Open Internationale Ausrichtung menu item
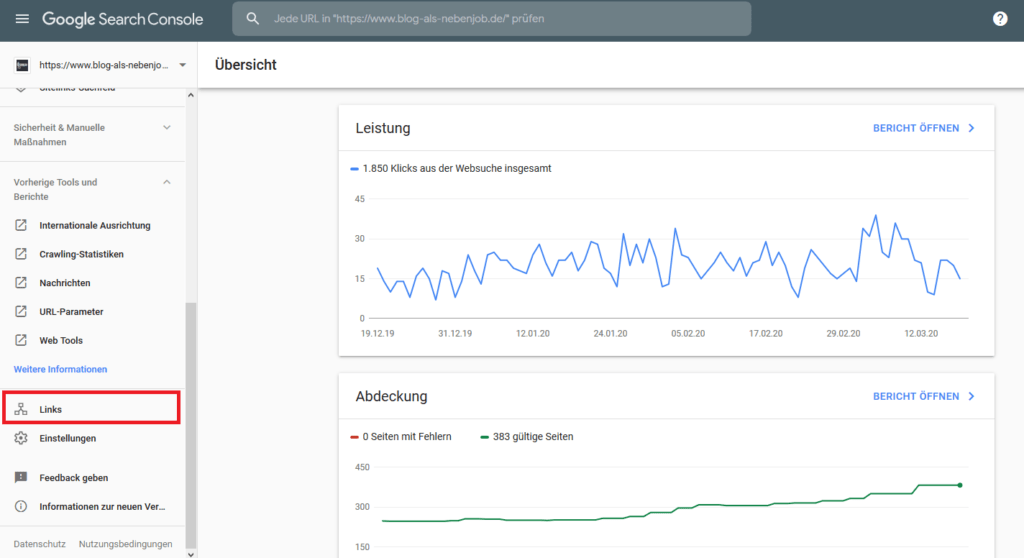Screen dimensions: 1024x558 point(95,225)
